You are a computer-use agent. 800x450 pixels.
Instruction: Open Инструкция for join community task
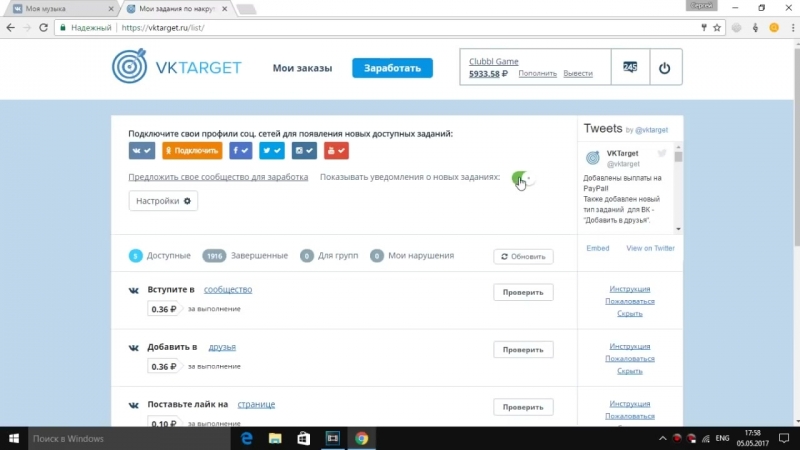[630, 289]
